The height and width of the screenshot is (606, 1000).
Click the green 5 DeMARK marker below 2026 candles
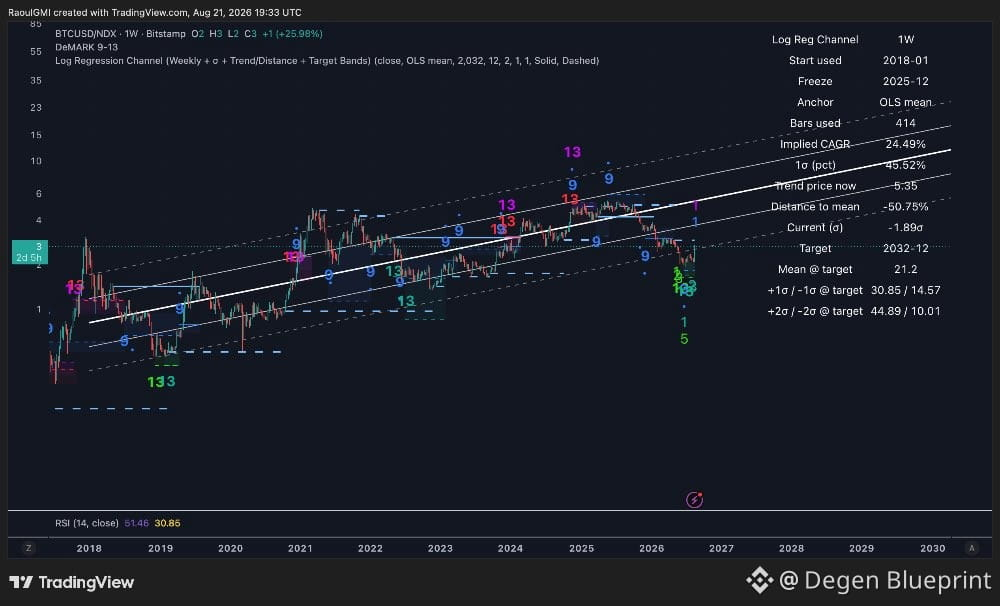[684, 339]
